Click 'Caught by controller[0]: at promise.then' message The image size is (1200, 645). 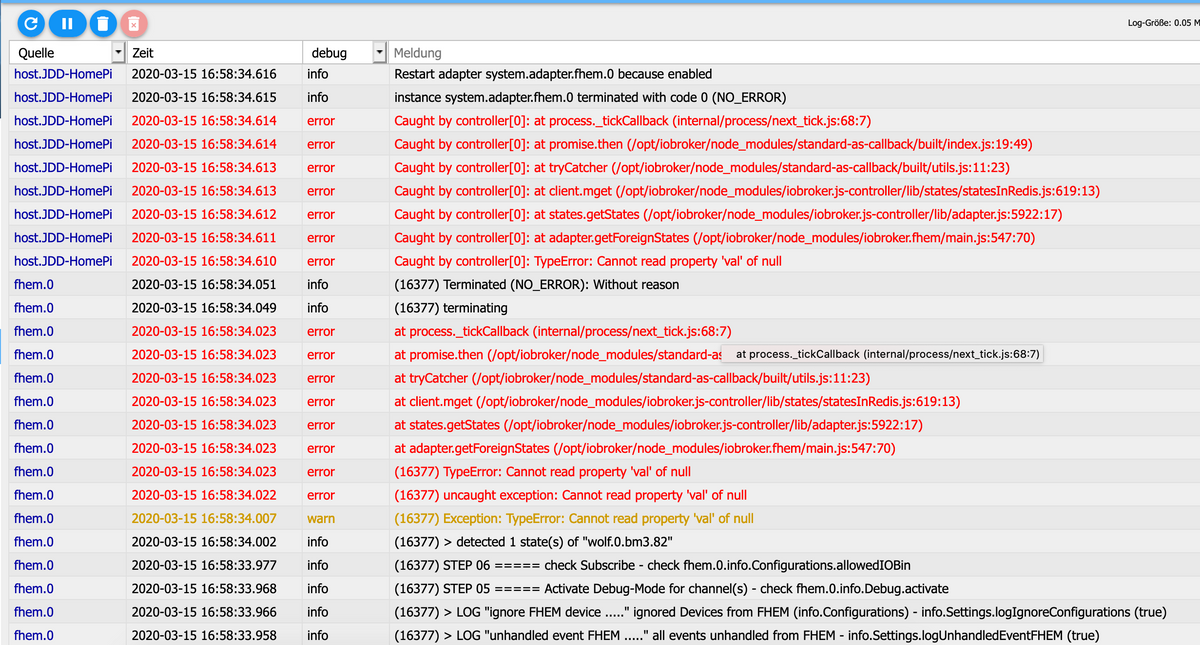tap(713, 144)
